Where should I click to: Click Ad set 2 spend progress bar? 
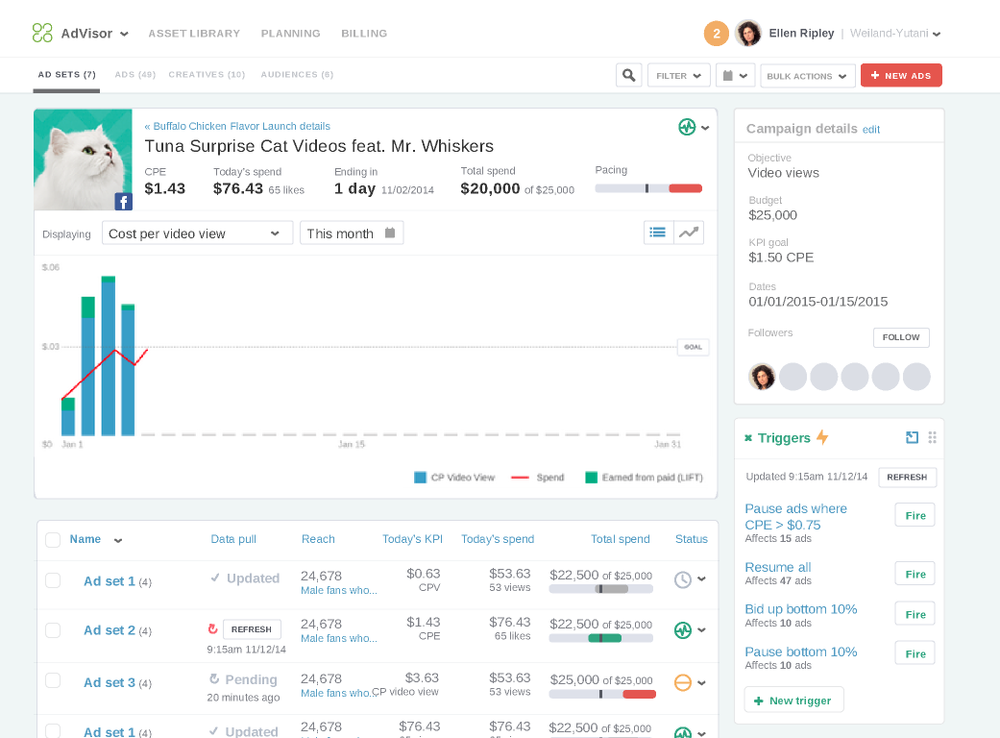(601, 638)
